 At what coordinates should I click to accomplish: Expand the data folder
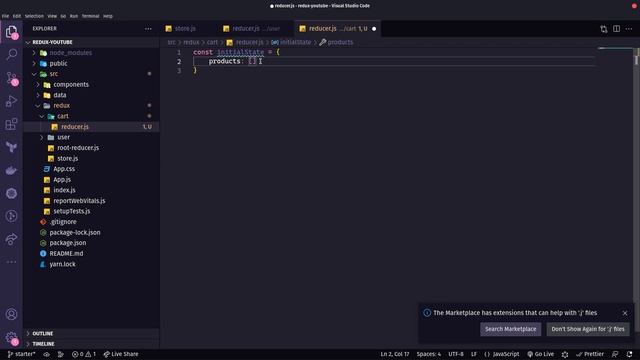coord(60,95)
